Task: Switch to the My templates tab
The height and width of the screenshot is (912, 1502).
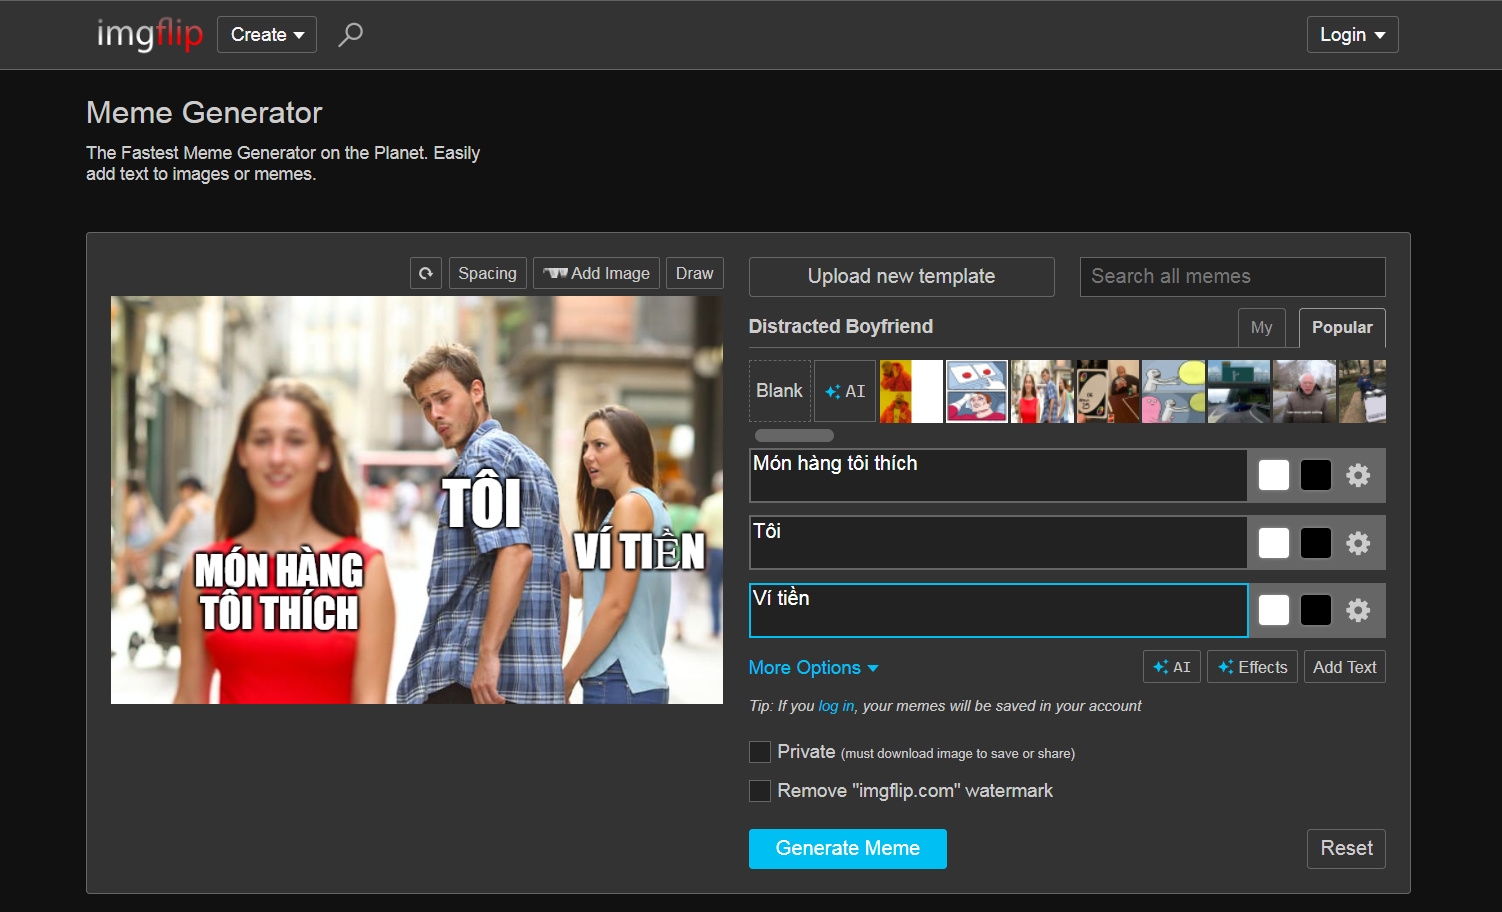Action: [1261, 327]
